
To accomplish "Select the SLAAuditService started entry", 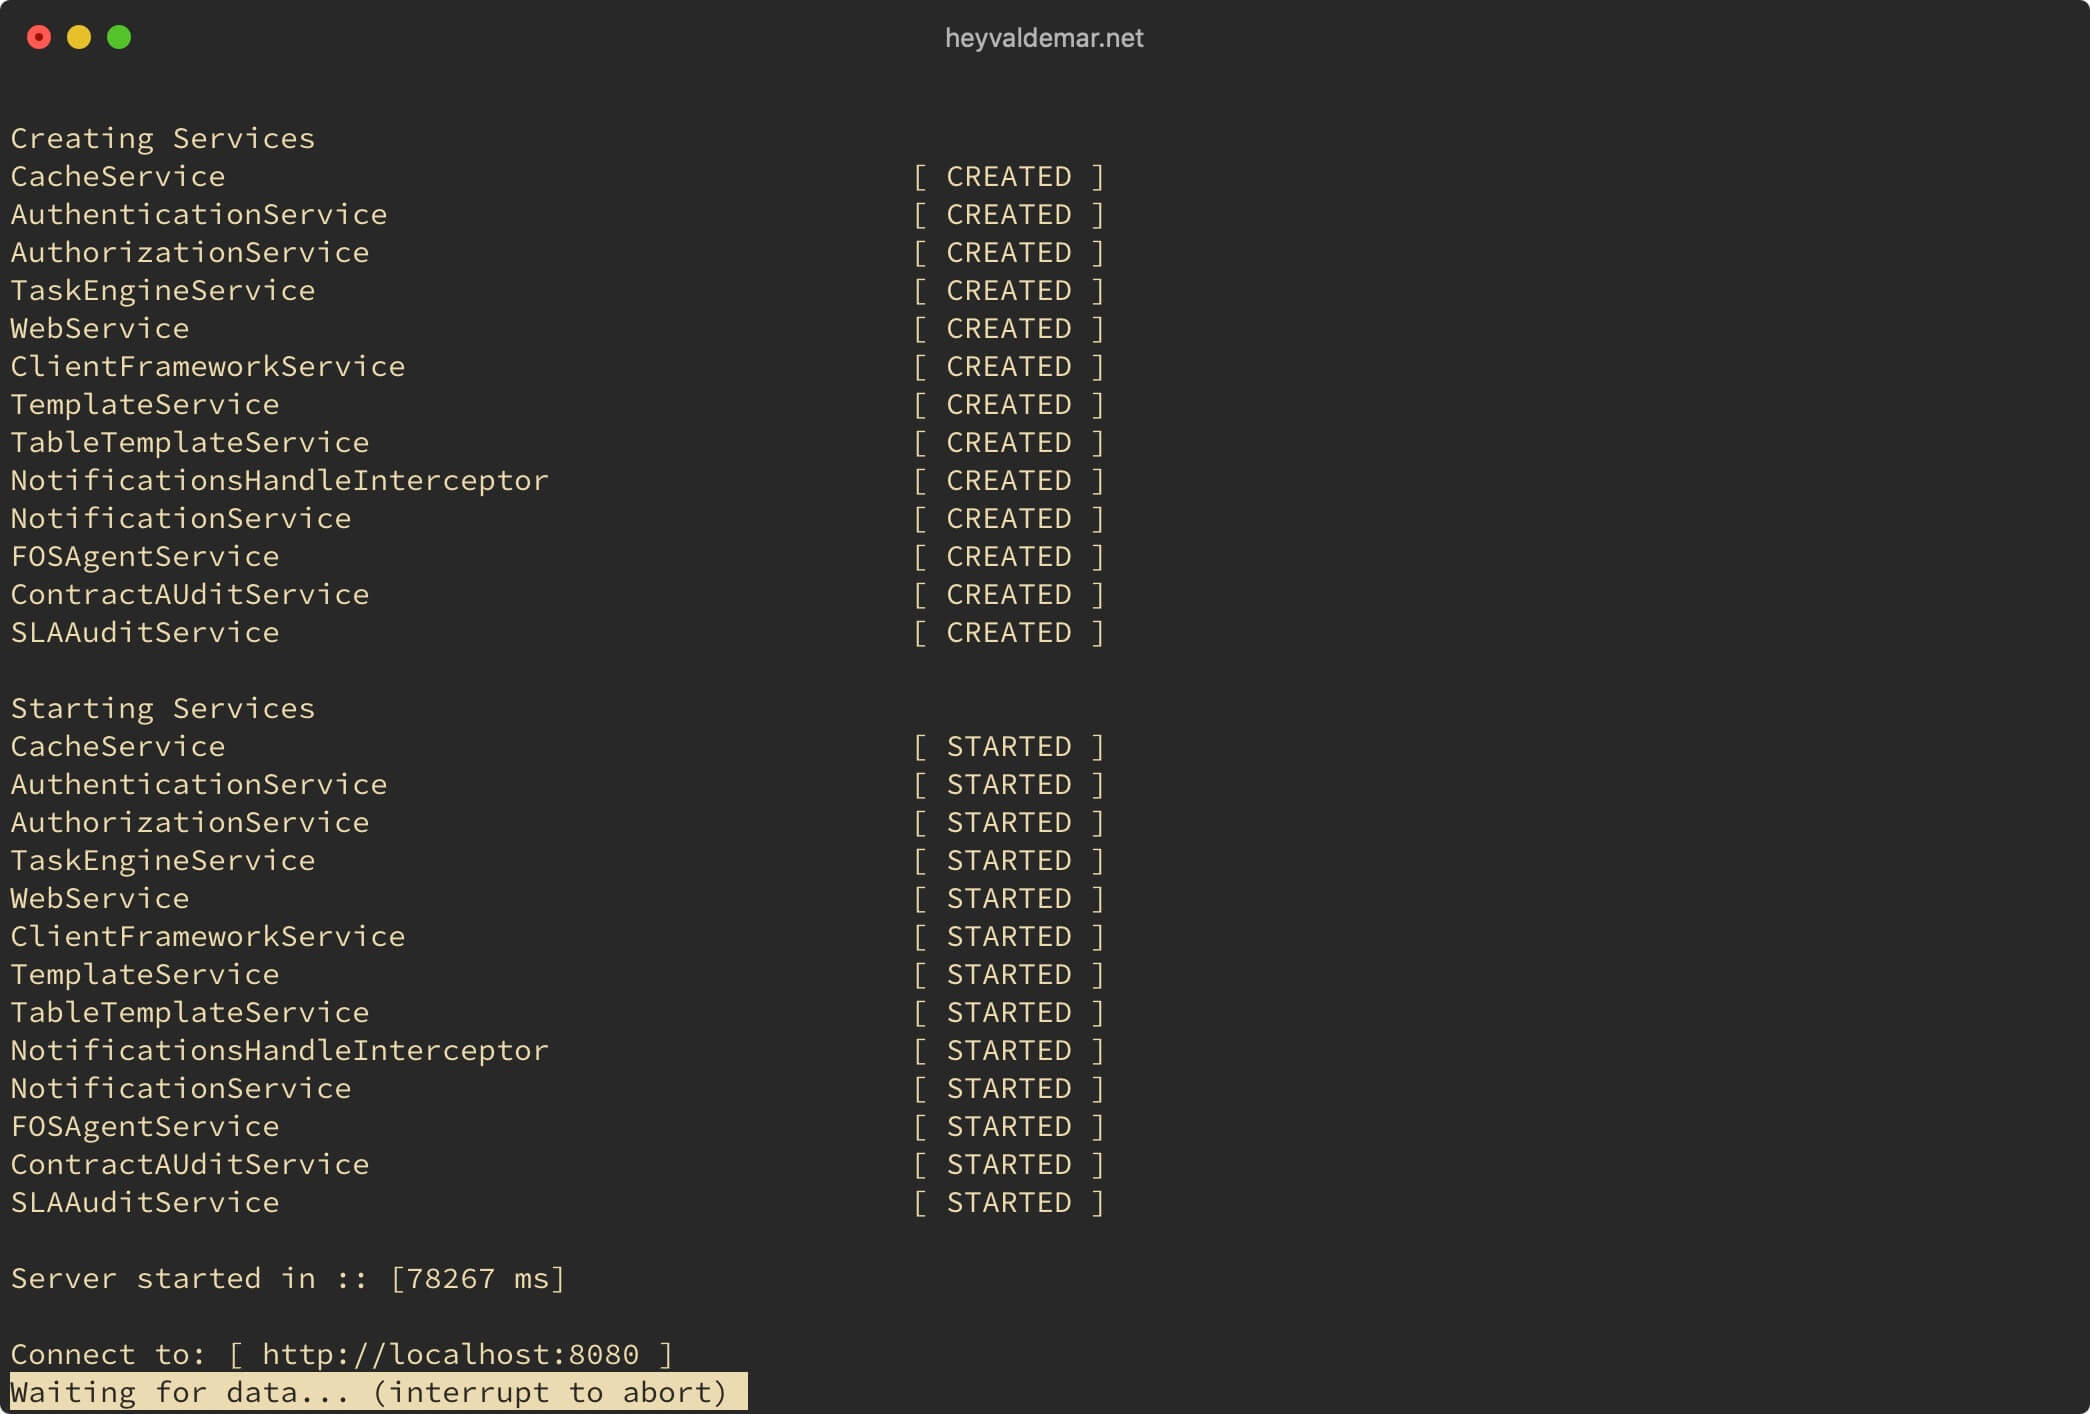I will [560, 1201].
